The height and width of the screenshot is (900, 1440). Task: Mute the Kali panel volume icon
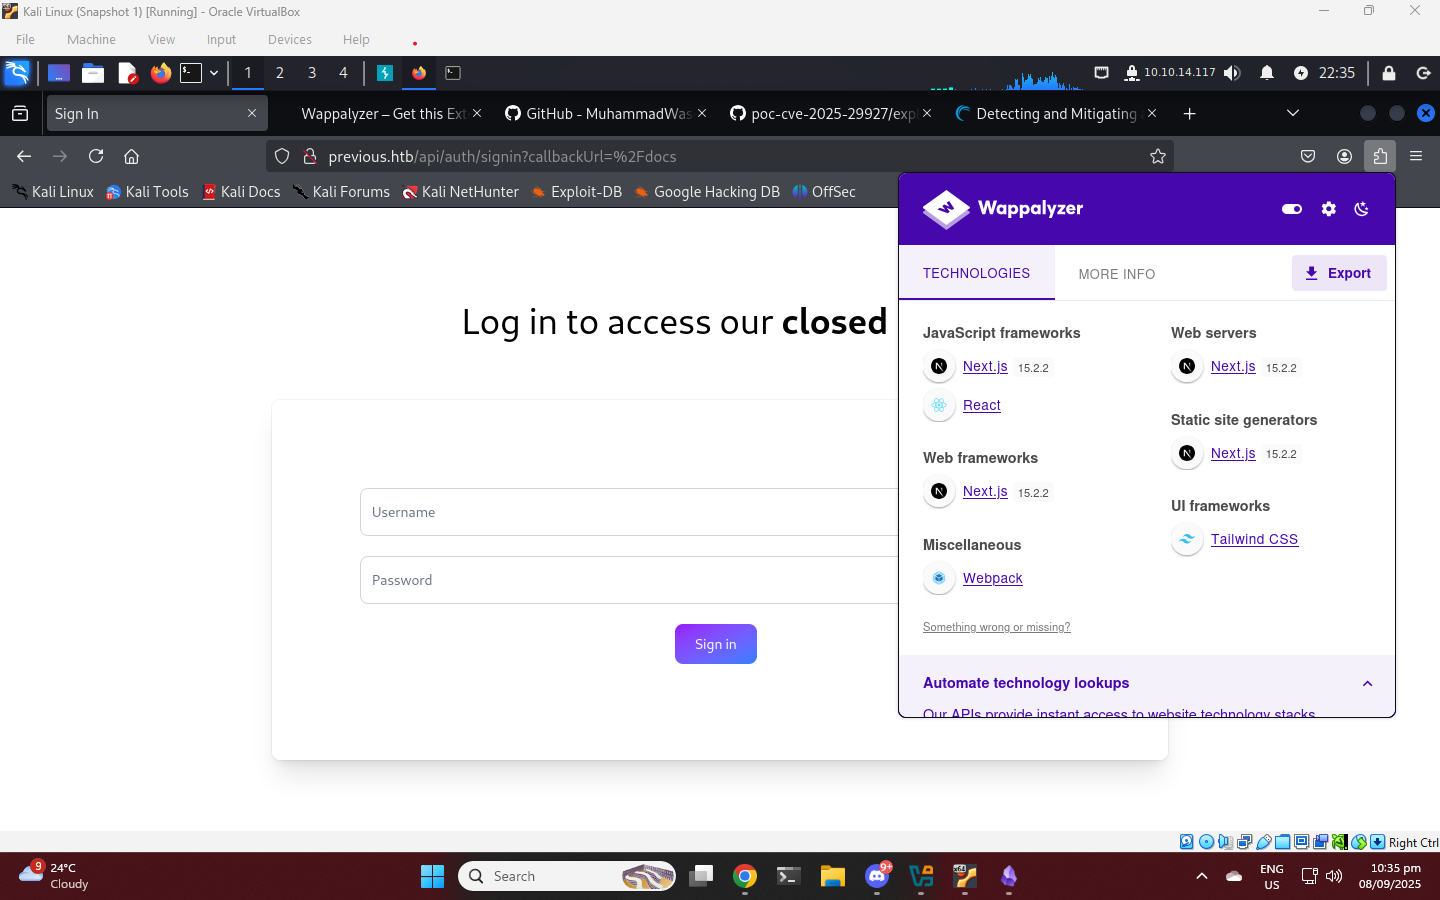(x=1232, y=73)
